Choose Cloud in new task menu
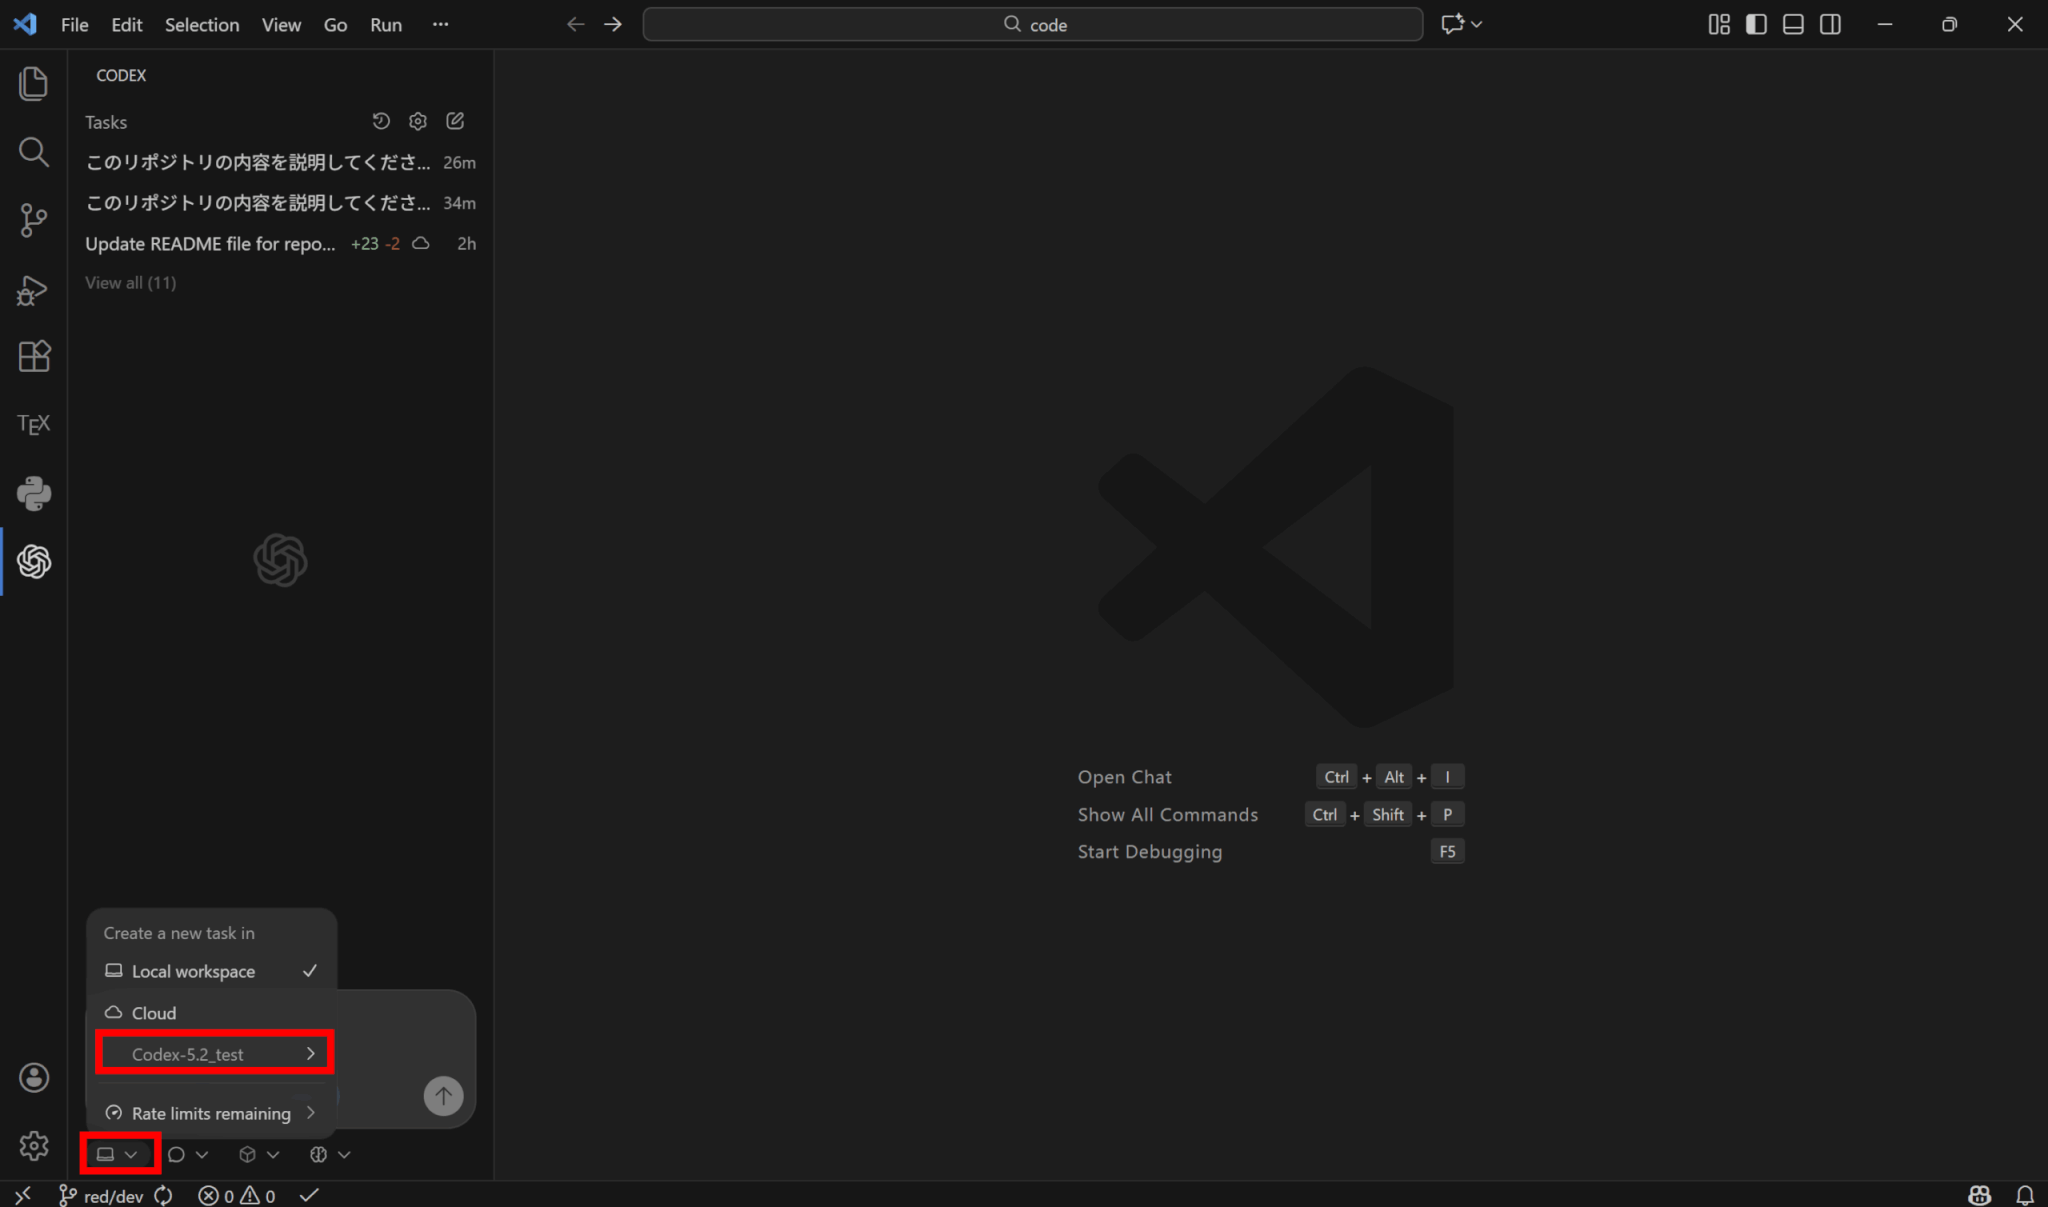The width and height of the screenshot is (2048, 1207). [154, 1013]
